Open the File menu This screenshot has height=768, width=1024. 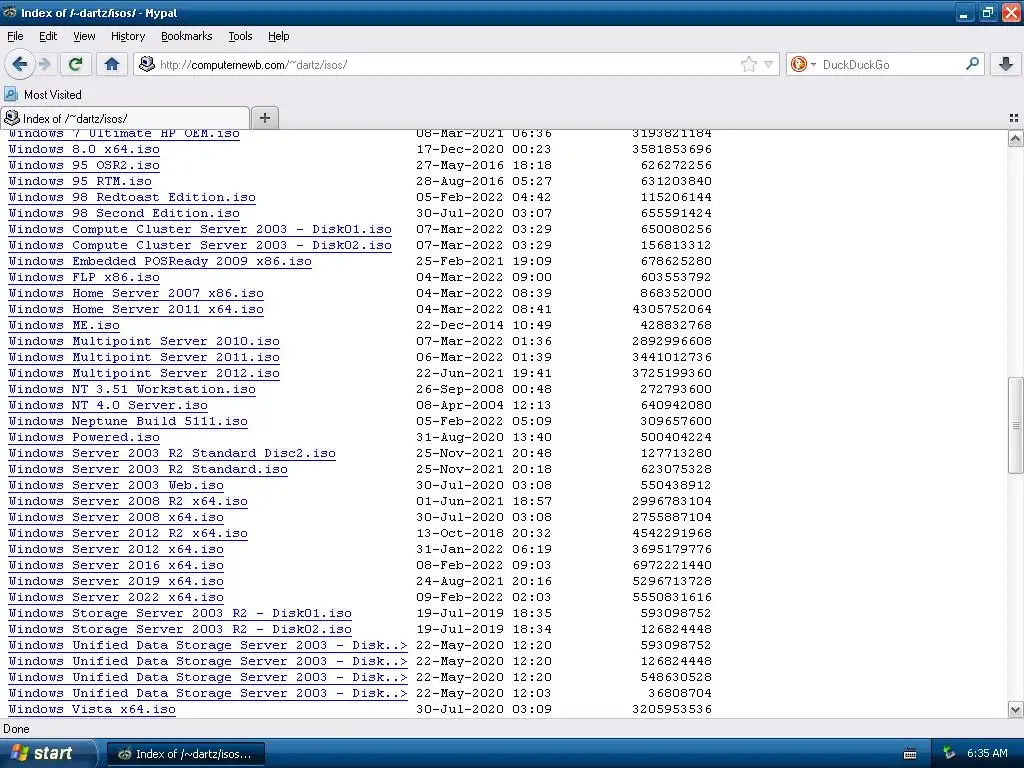click(x=15, y=36)
